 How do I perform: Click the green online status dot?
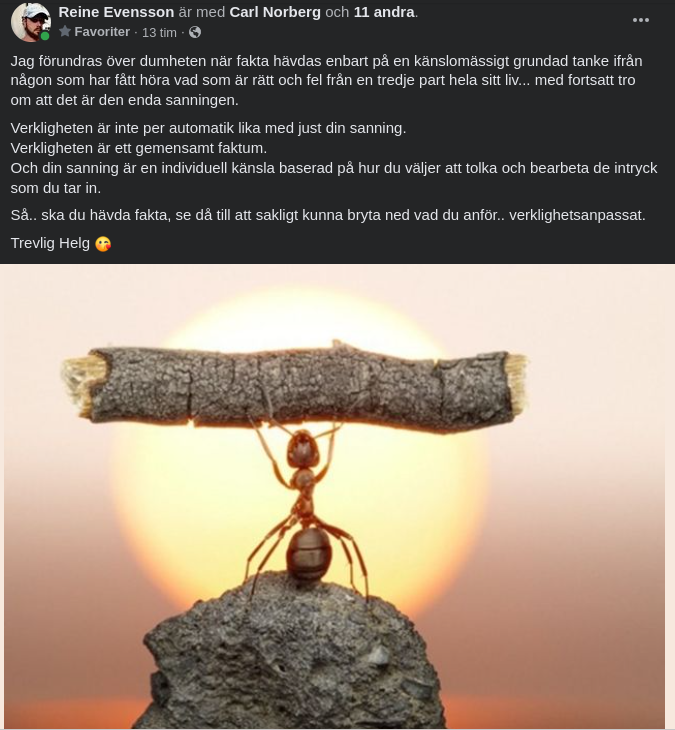point(45,36)
